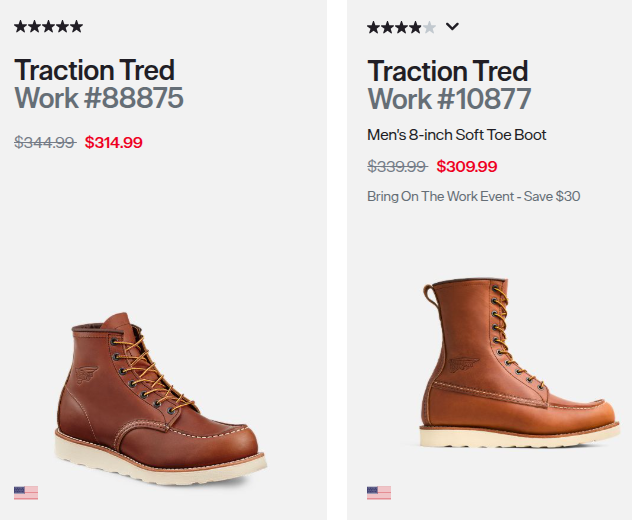The height and width of the screenshot is (521, 632).
Task: Click the $309.99 sale price
Action: pos(467,166)
